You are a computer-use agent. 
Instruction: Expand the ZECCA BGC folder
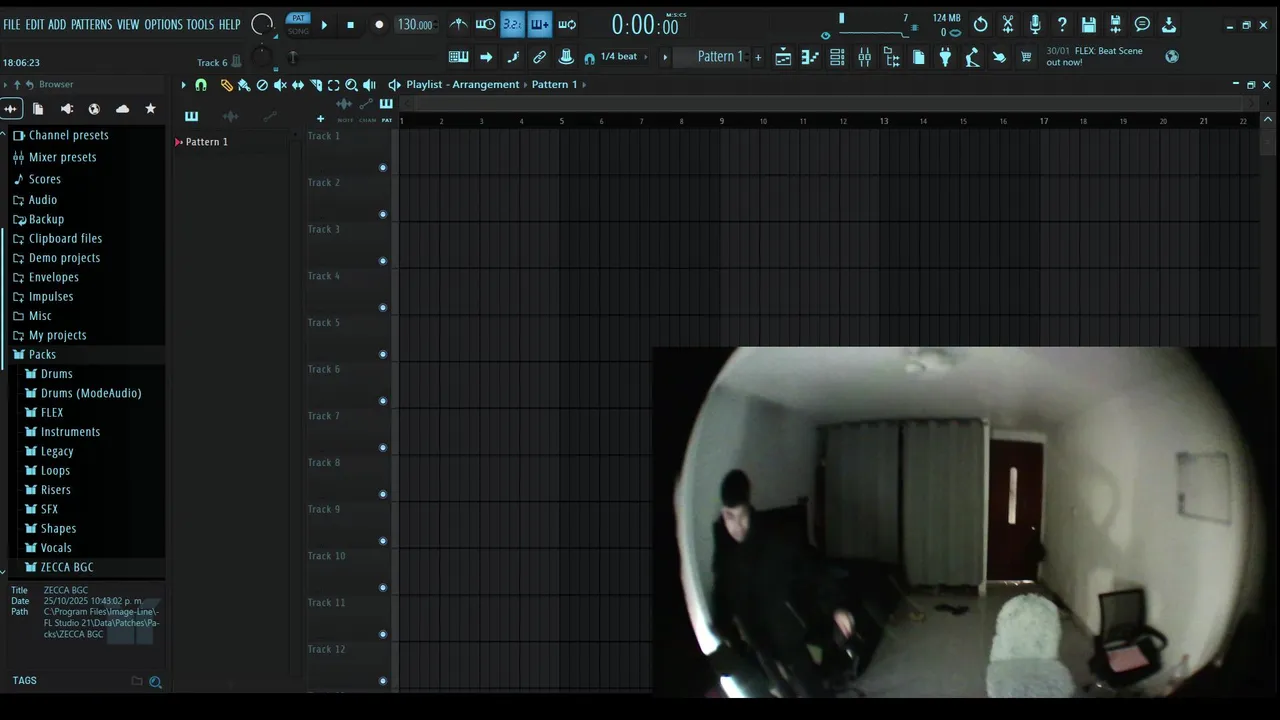(66, 567)
